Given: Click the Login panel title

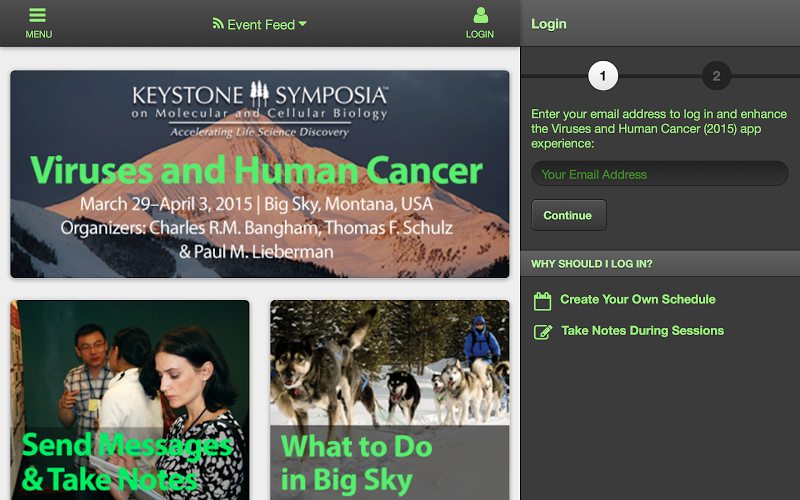Looking at the screenshot, I should pos(548,24).
